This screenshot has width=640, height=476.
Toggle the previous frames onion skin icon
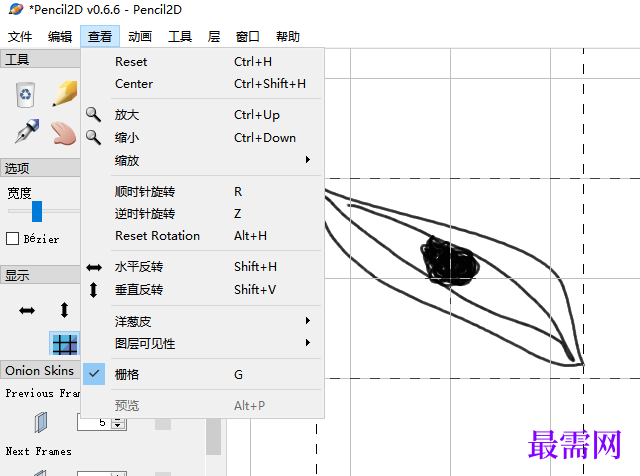pyautogui.click(x=40, y=422)
